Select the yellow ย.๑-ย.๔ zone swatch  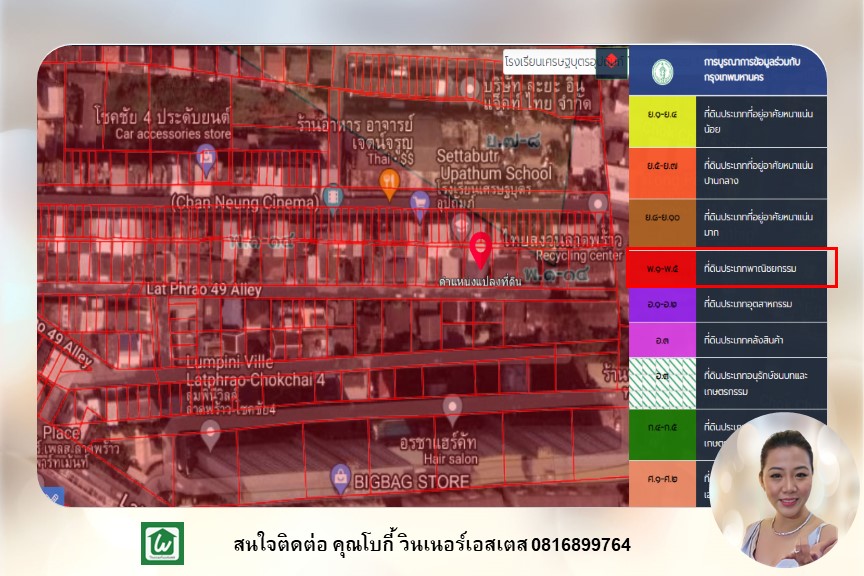(661, 121)
